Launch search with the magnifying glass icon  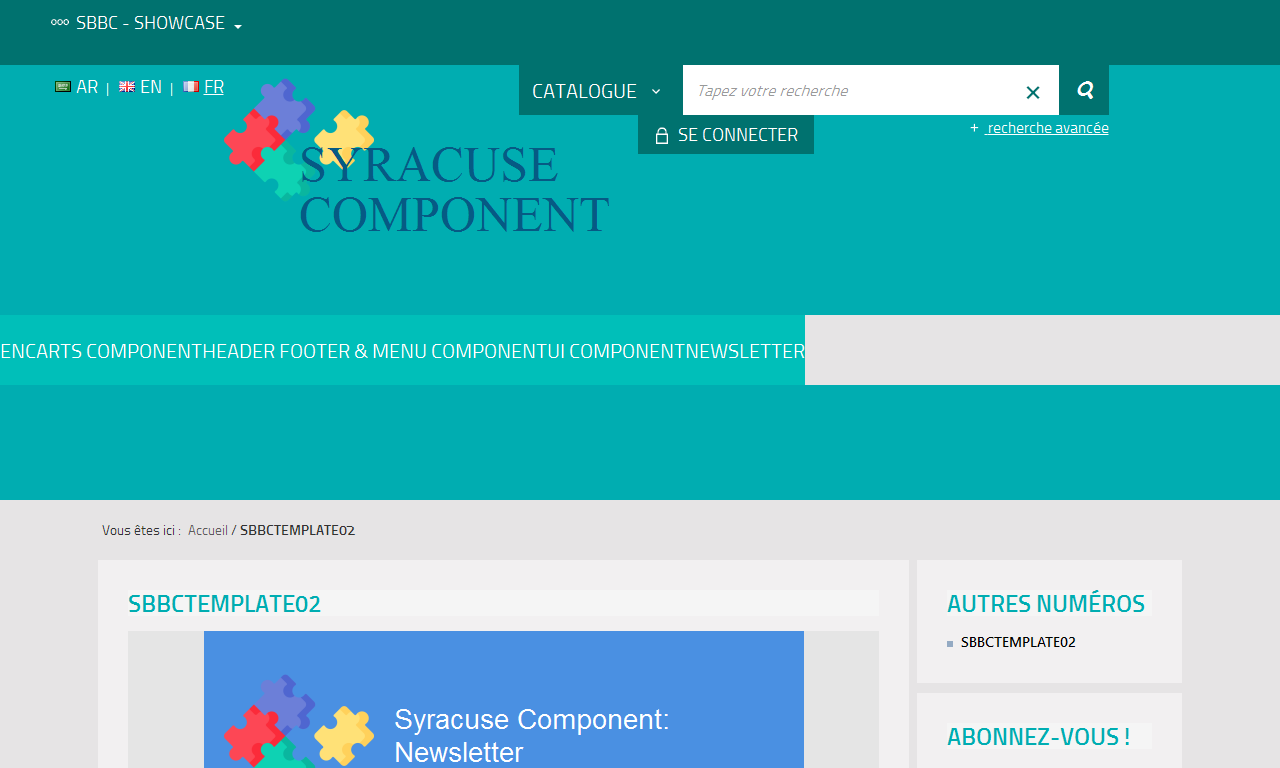click(1084, 91)
